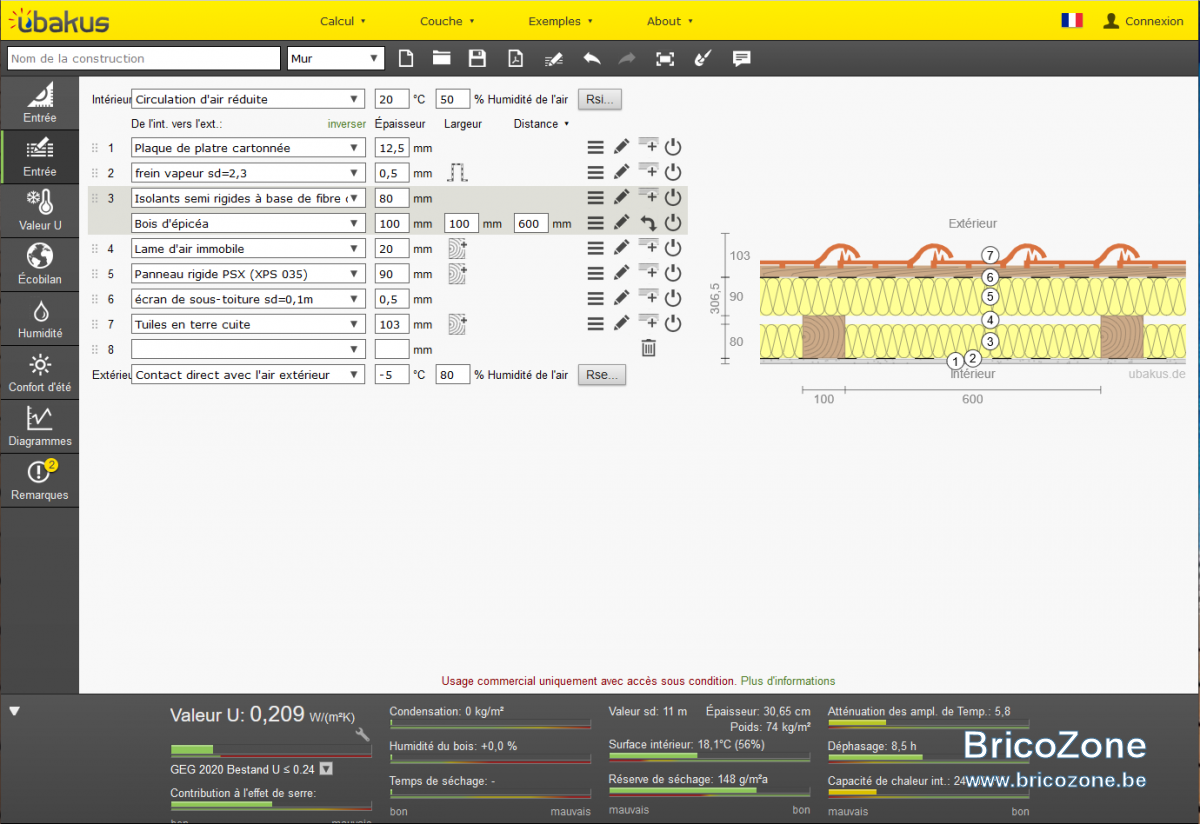
Task: Export to PDF using the PDF icon
Action: coord(514,58)
